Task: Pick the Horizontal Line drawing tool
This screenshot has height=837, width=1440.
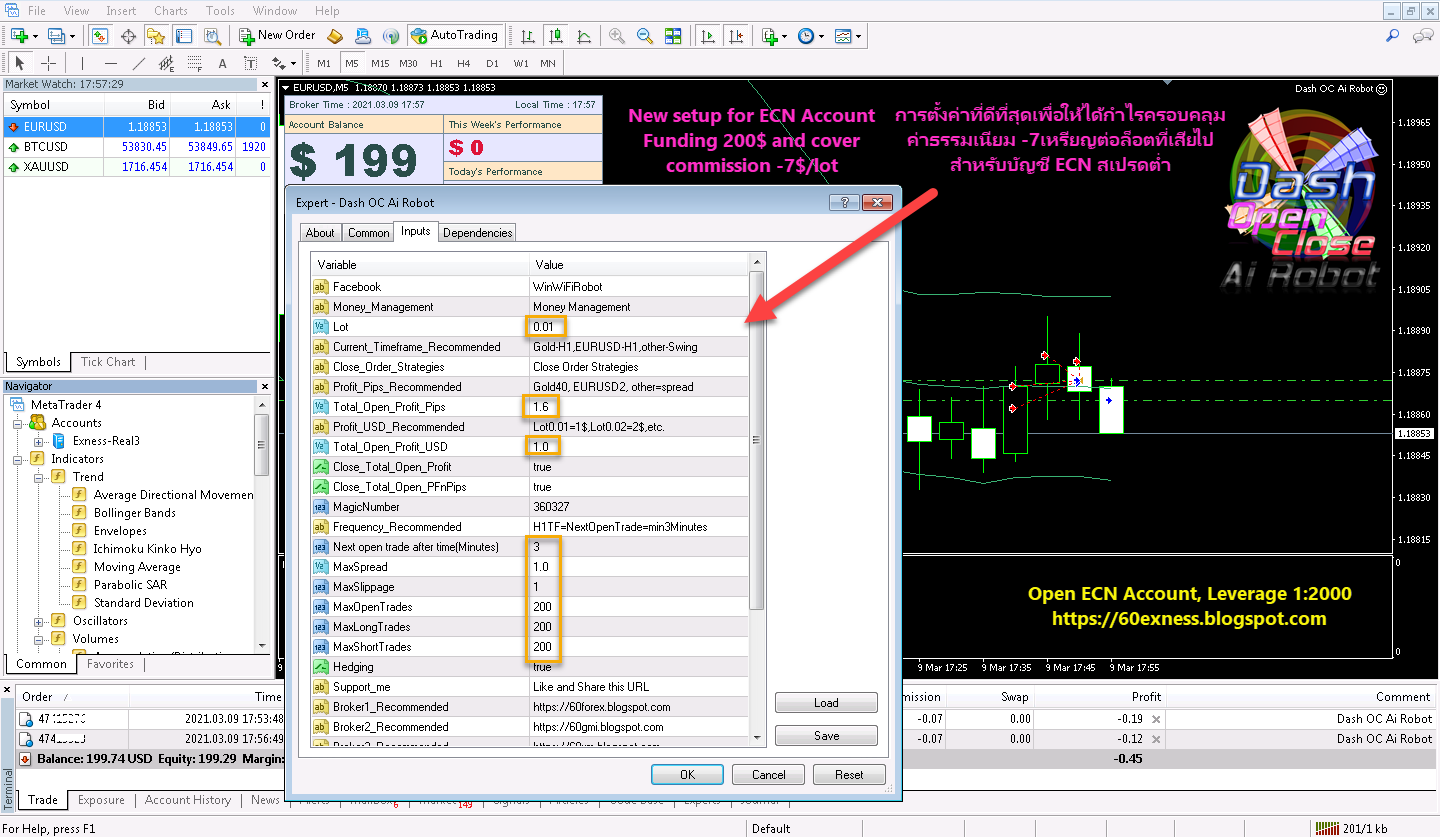Action: coord(111,64)
